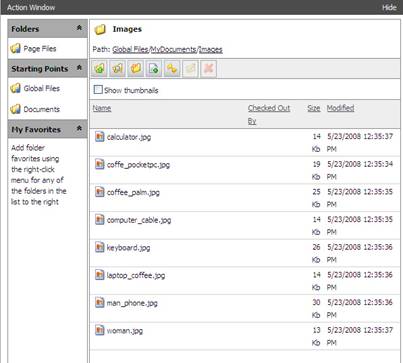403x363 pixels.
Task: Open Page Files folder label
Action: click(40, 49)
